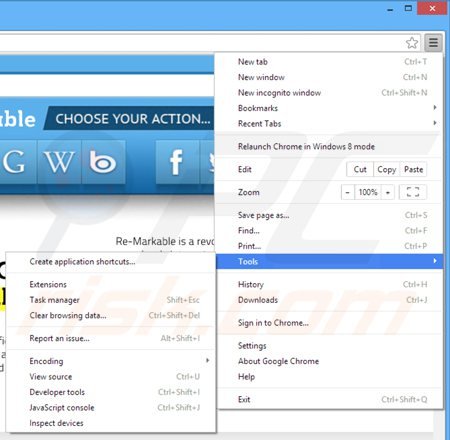Viewport: 450px width, 440px height.
Task: Maximize the Chrome window
Action: (x=408, y=8)
